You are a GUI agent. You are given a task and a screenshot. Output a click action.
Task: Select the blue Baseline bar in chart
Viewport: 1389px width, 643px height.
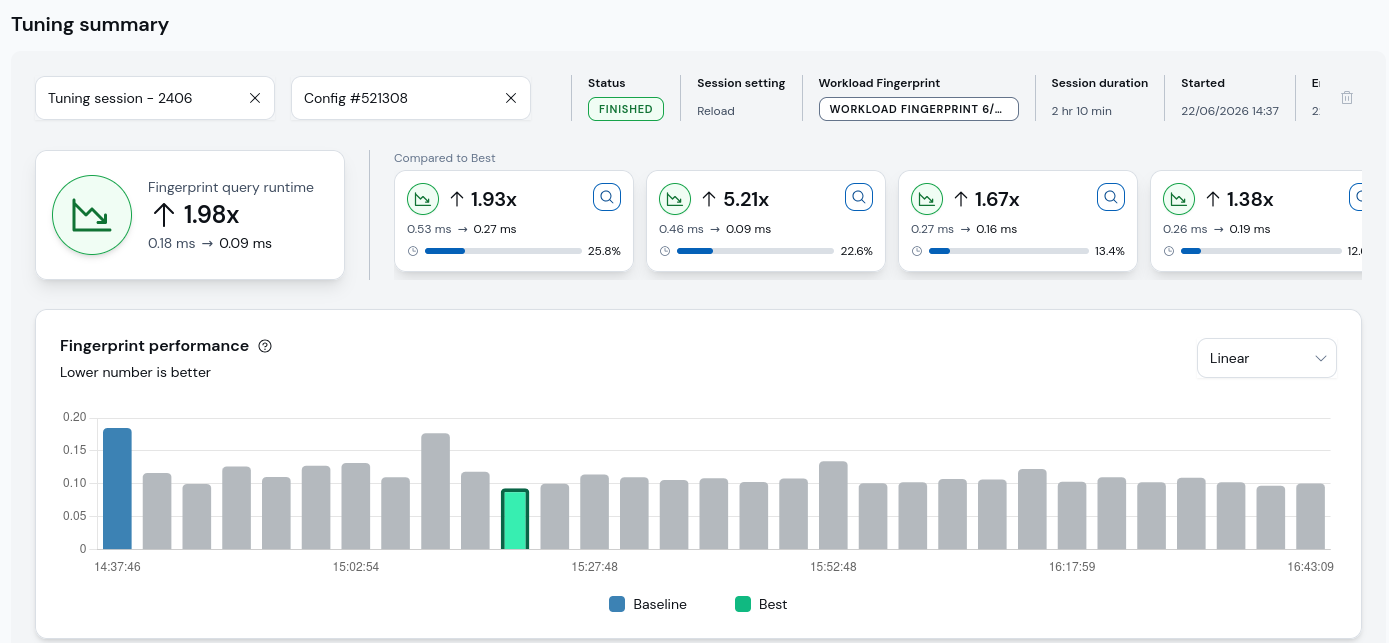point(118,489)
